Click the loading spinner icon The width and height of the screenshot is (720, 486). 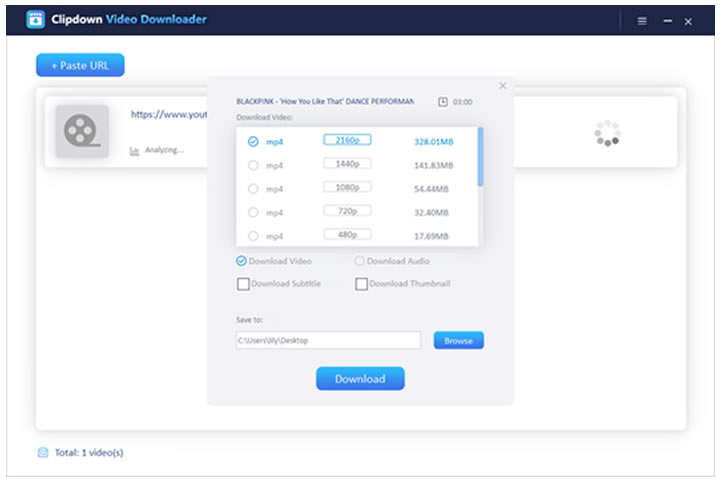pos(607,133)
